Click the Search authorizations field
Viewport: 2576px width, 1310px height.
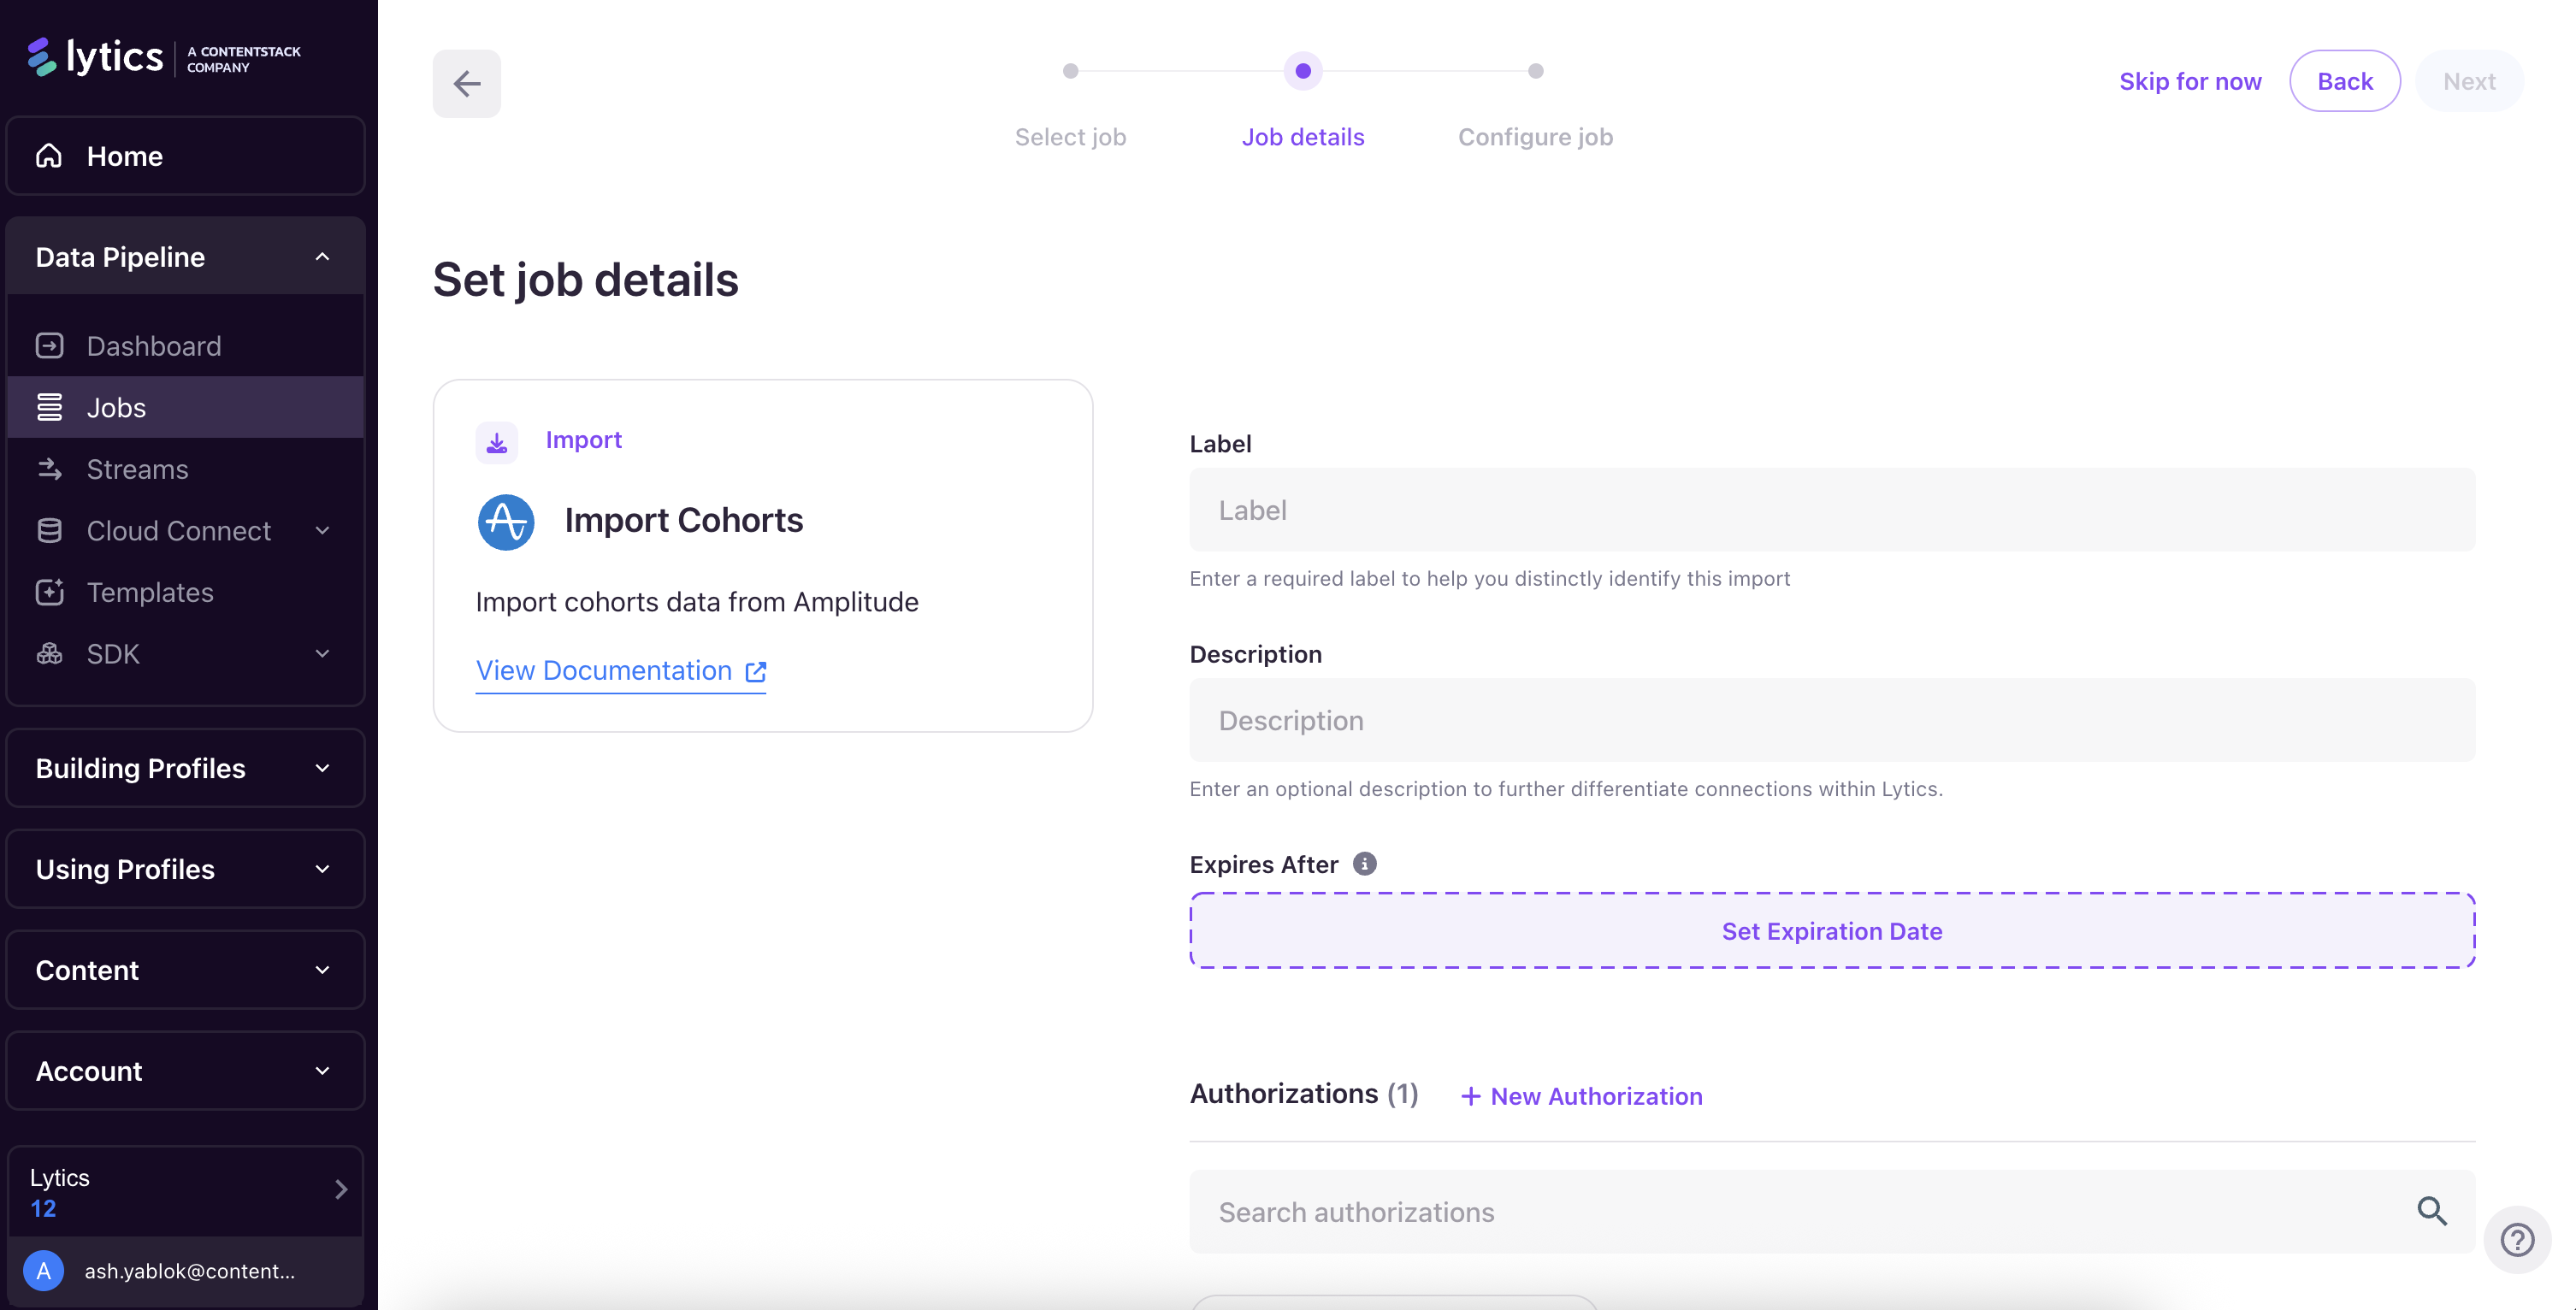coord(1832,1211)
